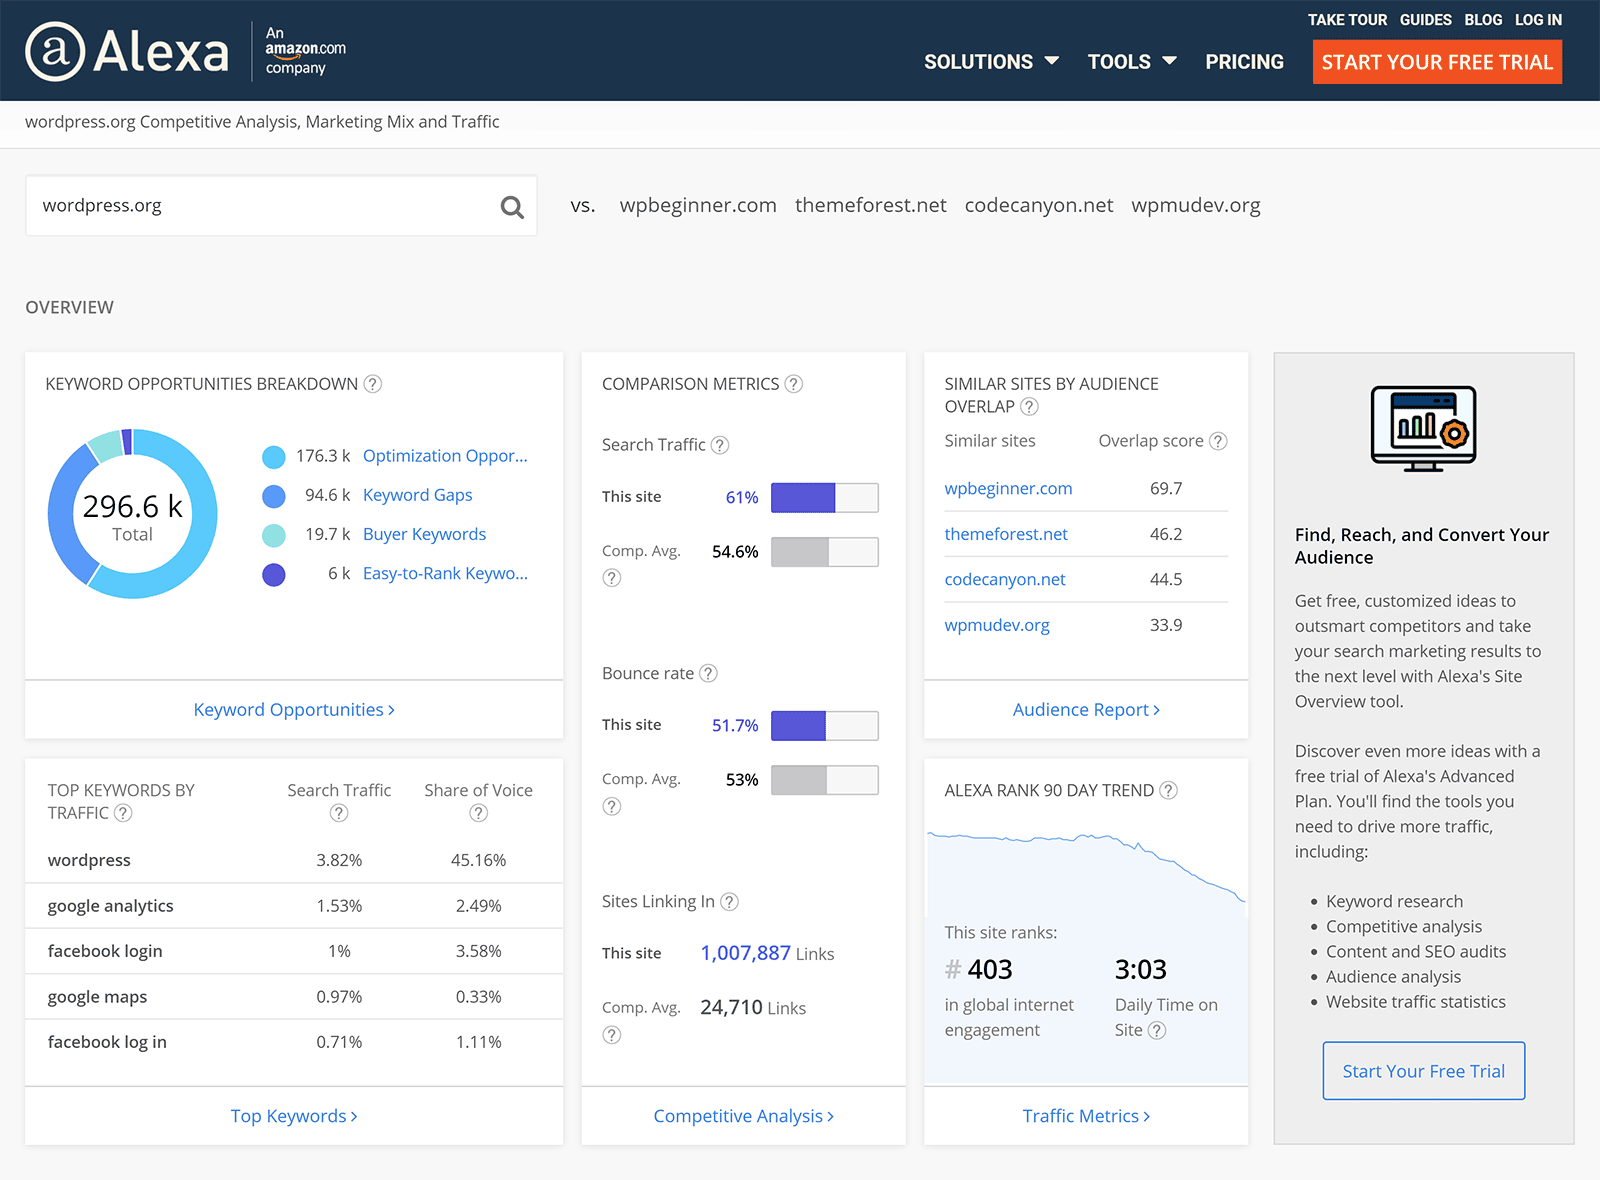Select the 'facebook login' keyword row
The width and height of the screenshot is (1600, 1180).
pyautogui.click(x=294, y=951)
